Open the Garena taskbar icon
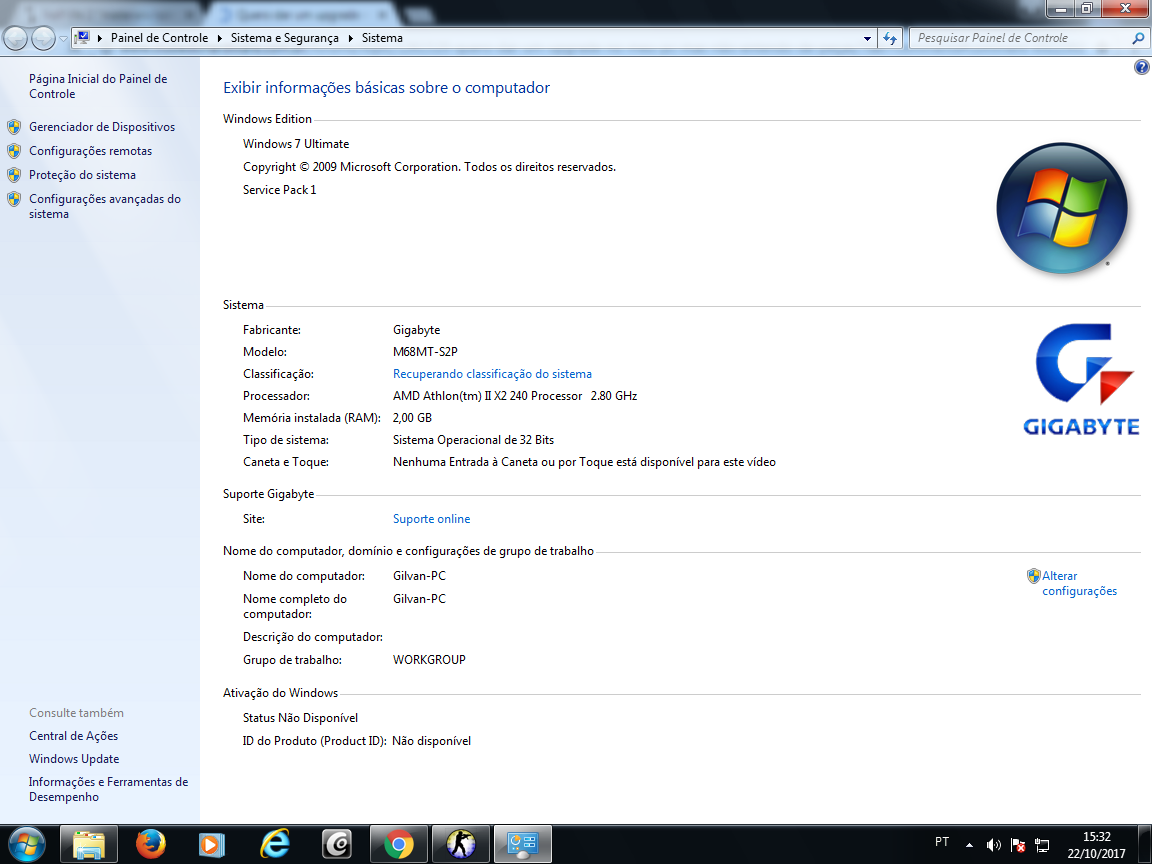 point(337,844)
